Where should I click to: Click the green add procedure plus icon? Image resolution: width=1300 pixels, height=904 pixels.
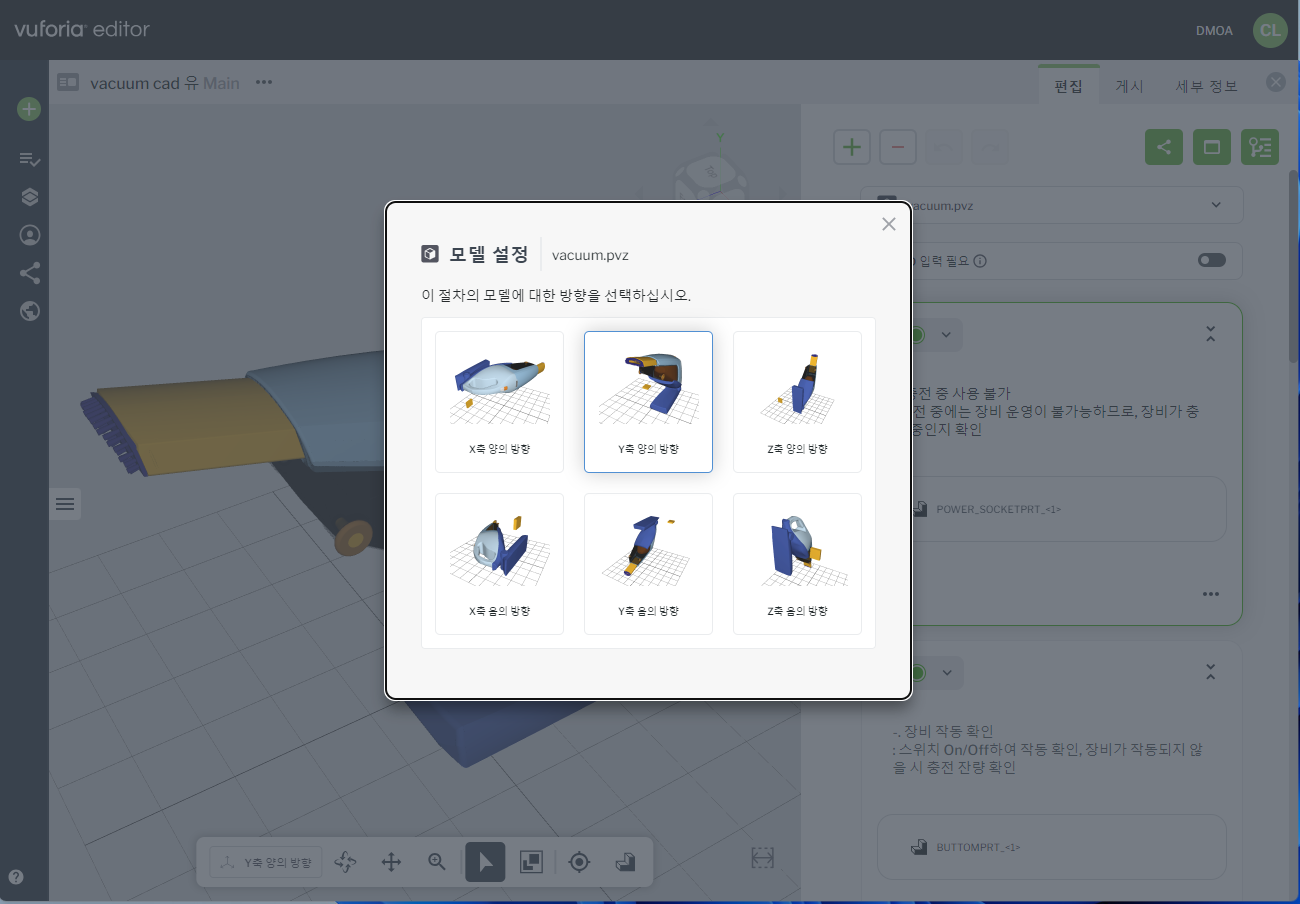pos(29,109)
